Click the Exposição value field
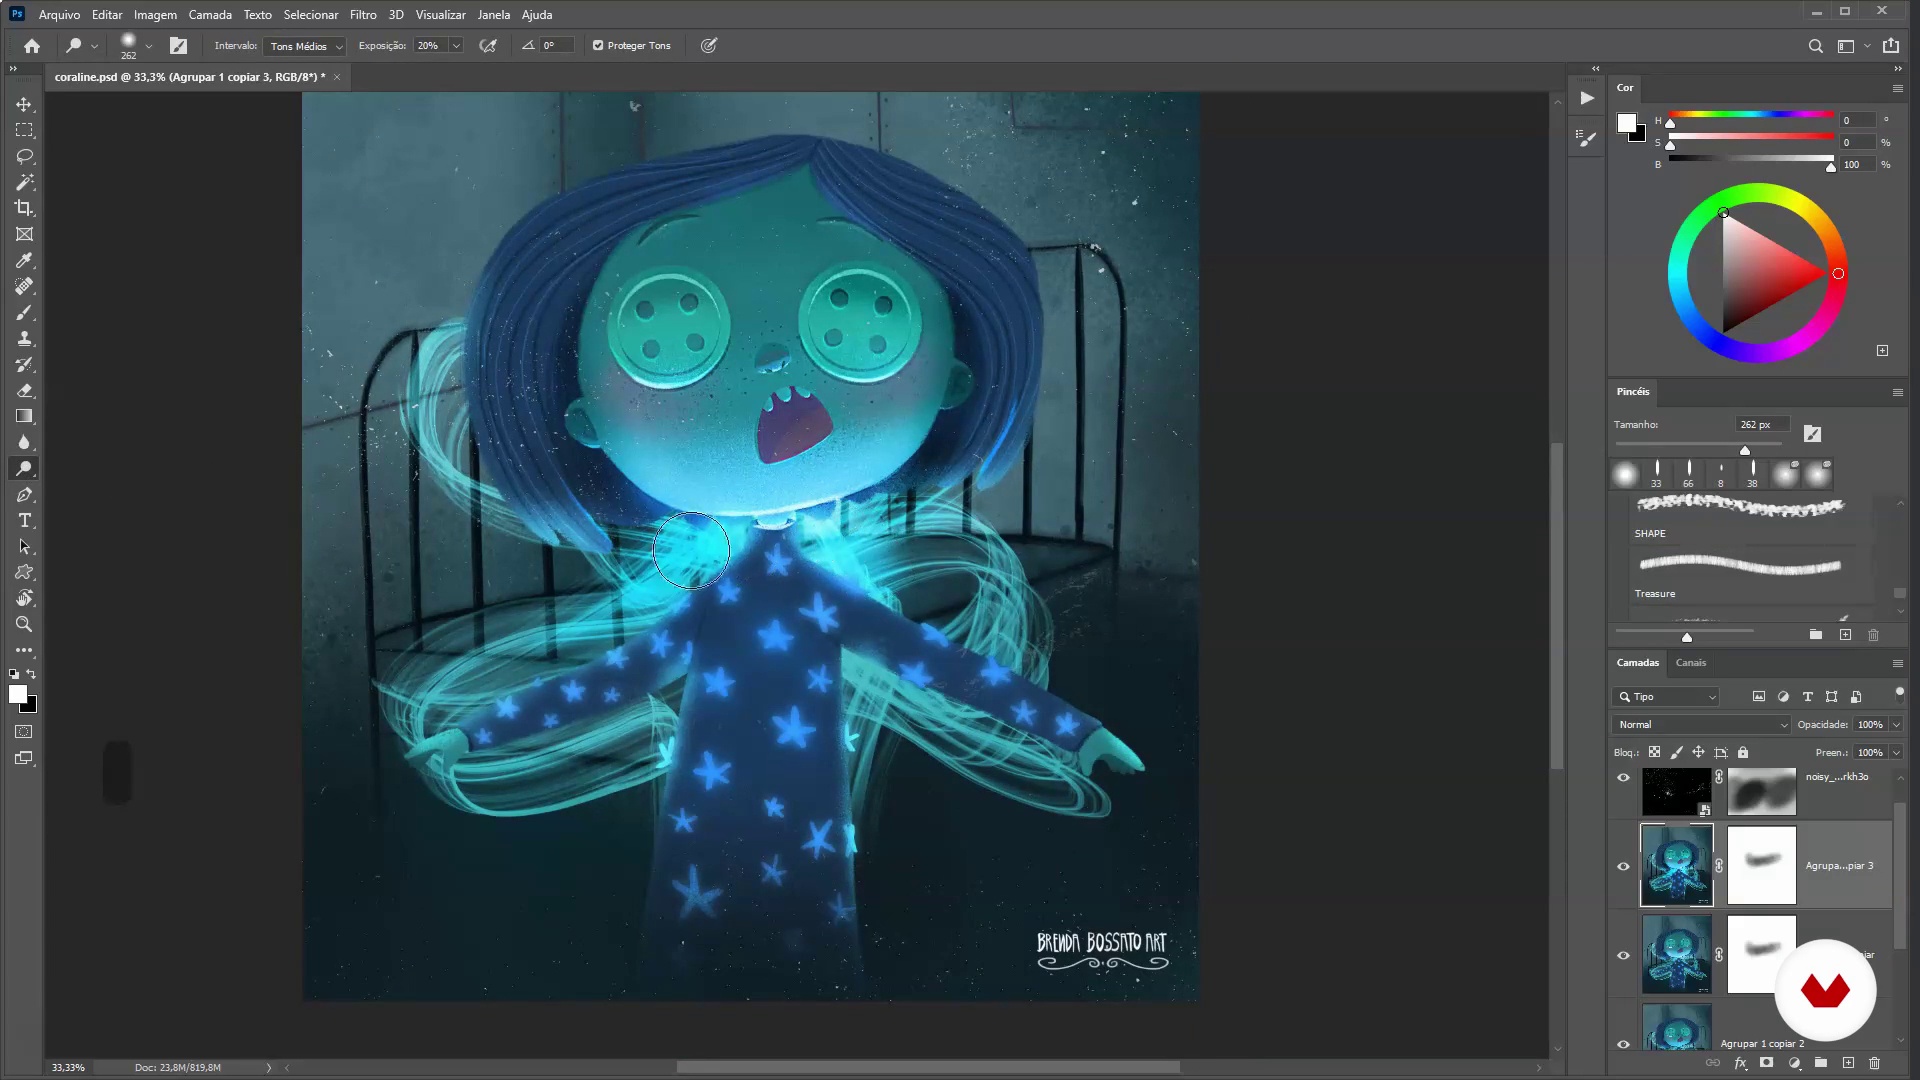This screenshot has width=1920, height=1080. (x=431, y=46)
